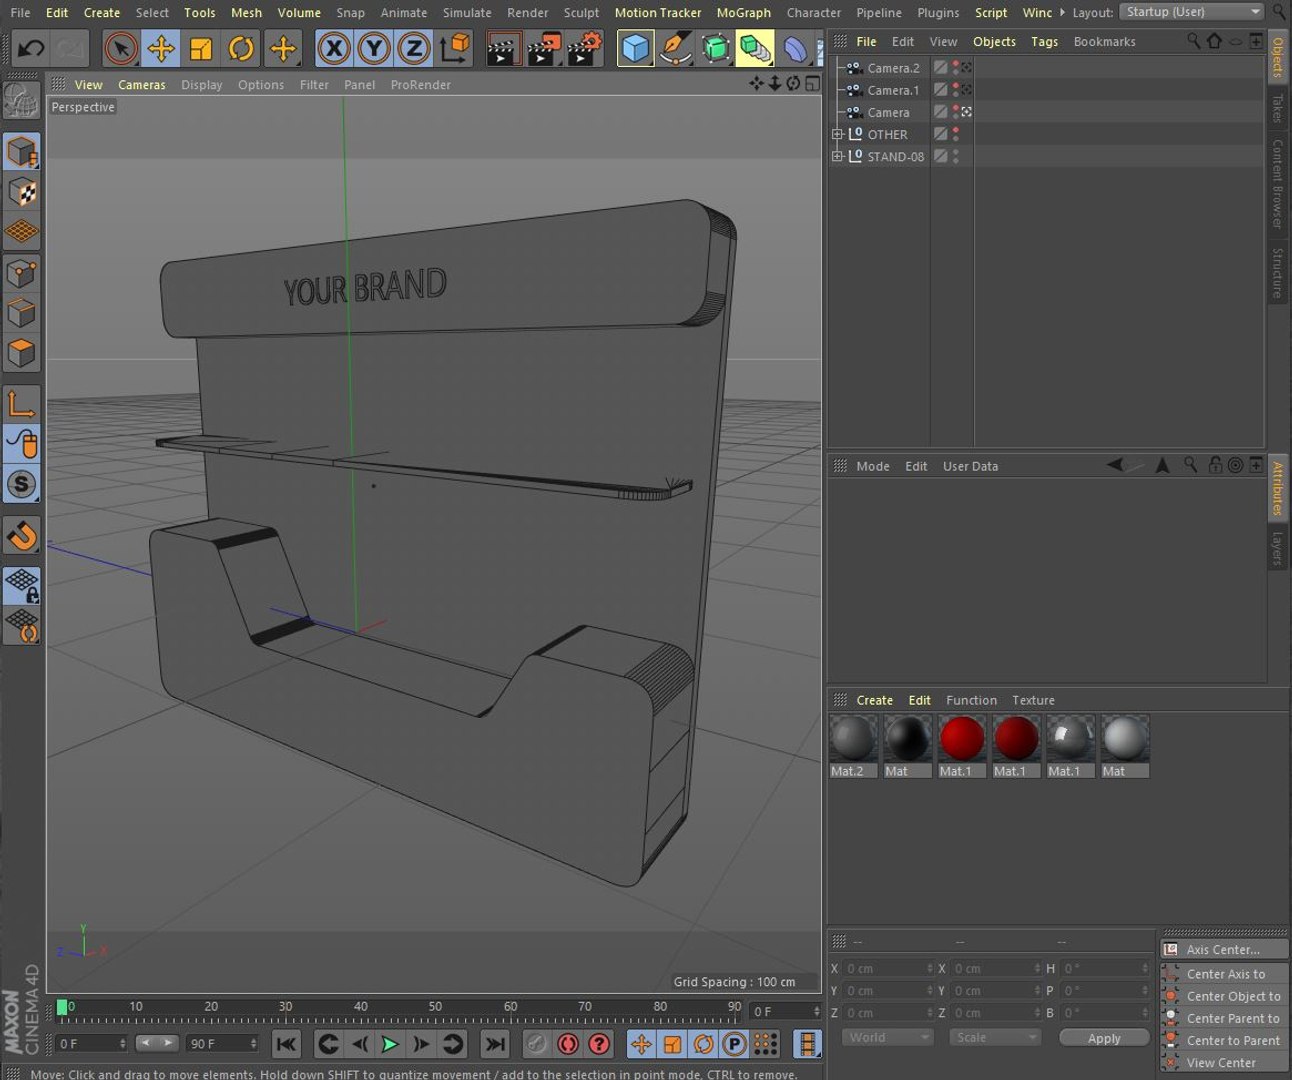
Task: Toggle X axis lock
Action: [334, 48]
